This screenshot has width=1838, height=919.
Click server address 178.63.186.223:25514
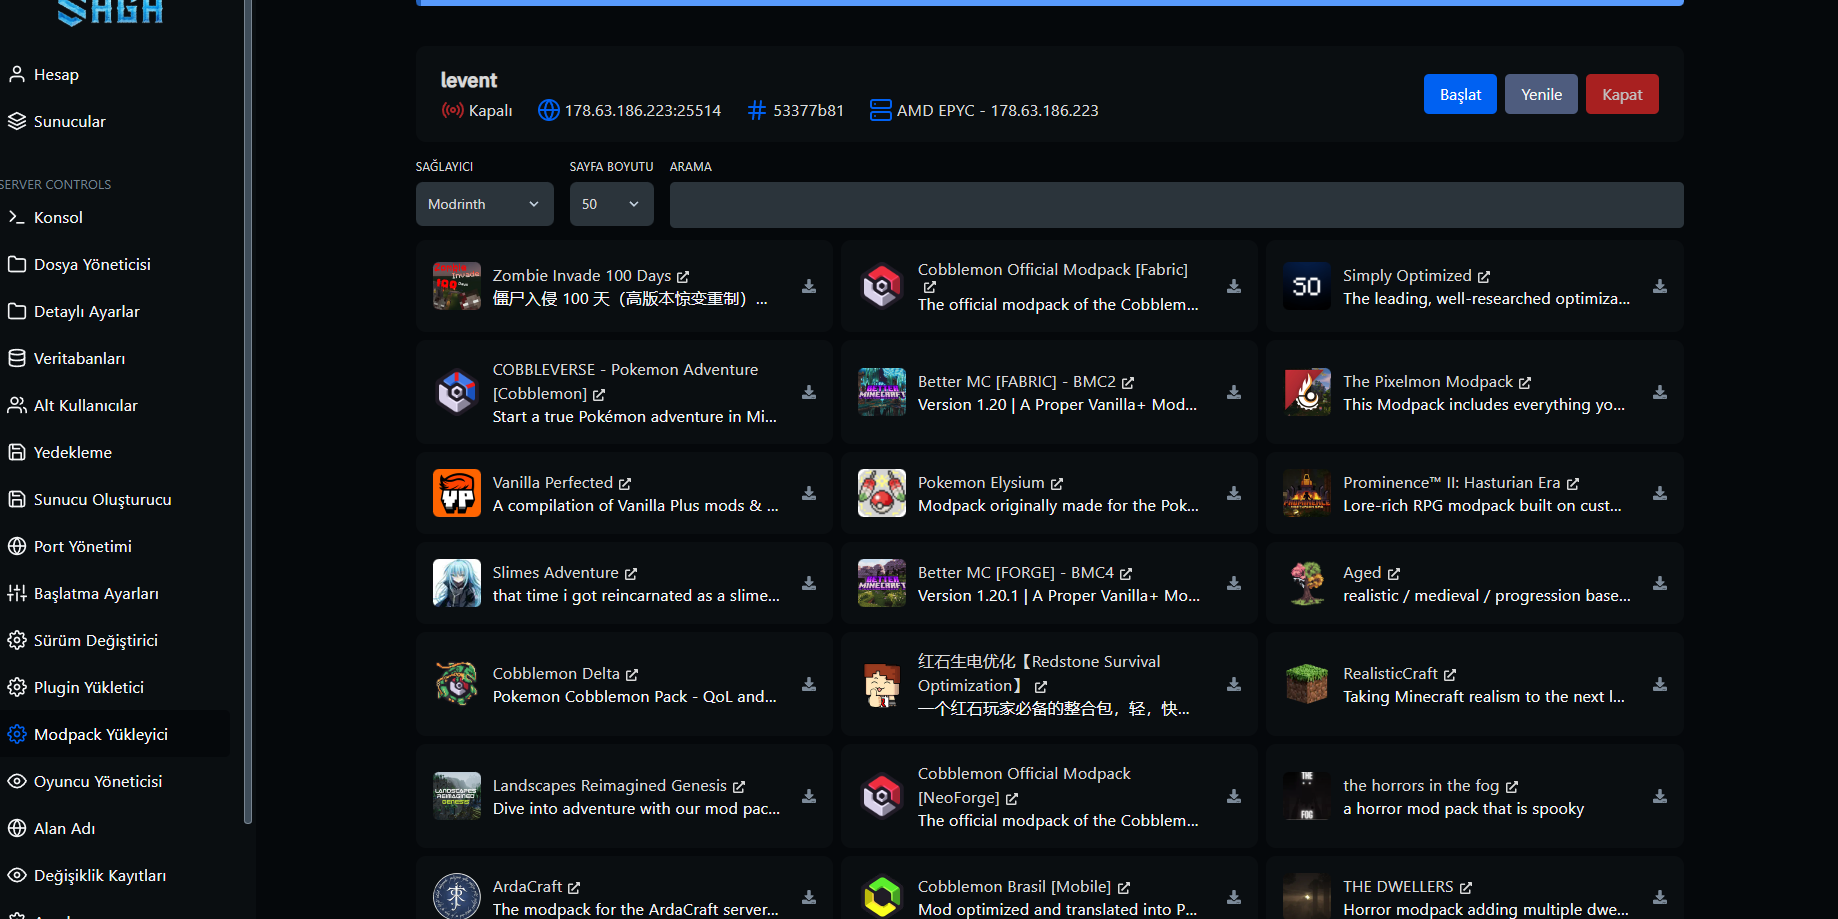643,111
